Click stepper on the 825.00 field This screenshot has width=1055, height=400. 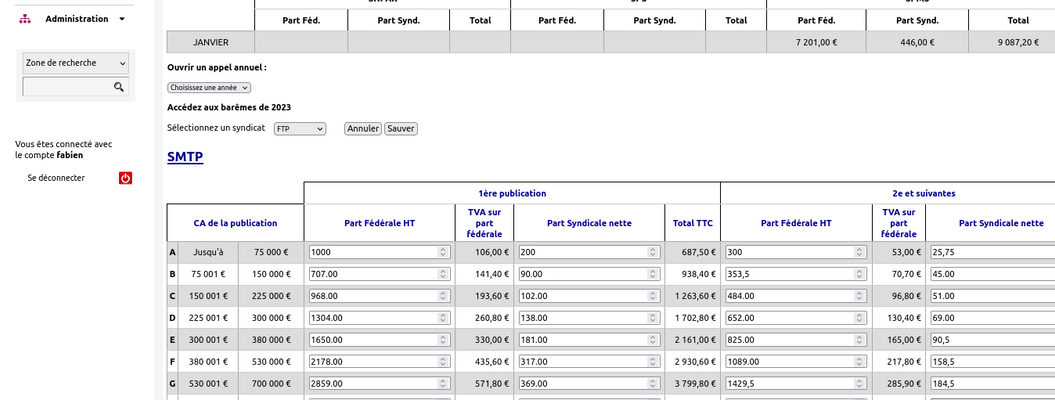click(860, 340)
